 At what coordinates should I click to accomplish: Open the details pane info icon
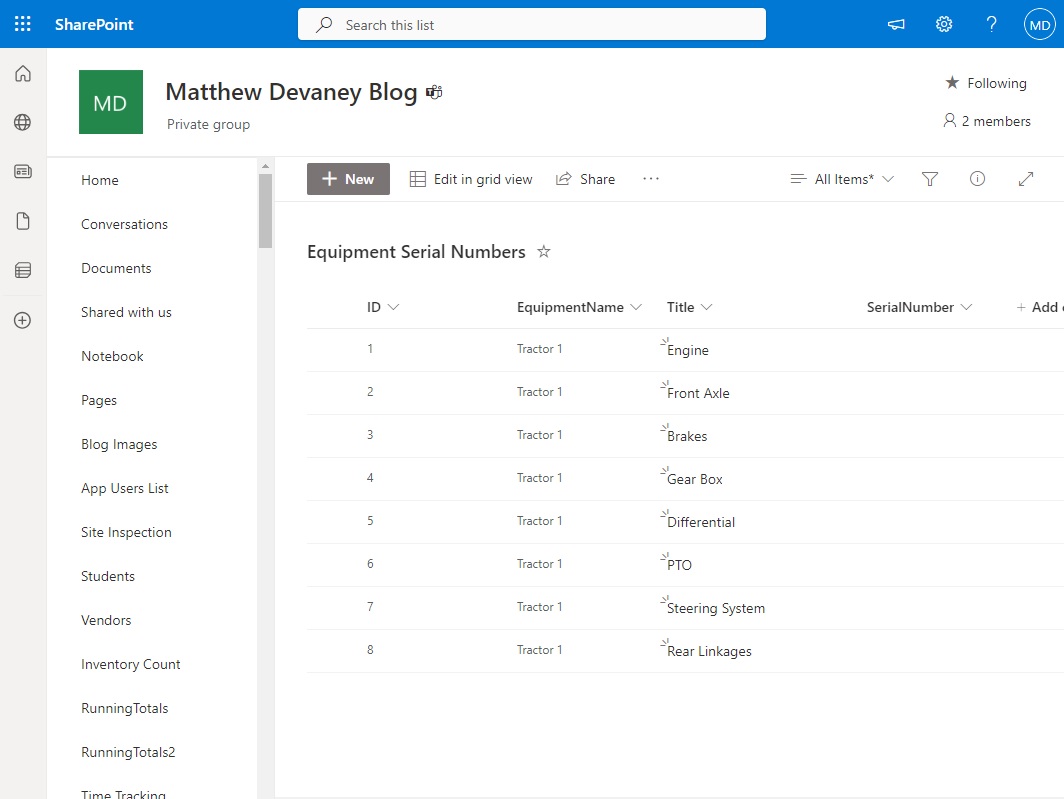[978, 179]
